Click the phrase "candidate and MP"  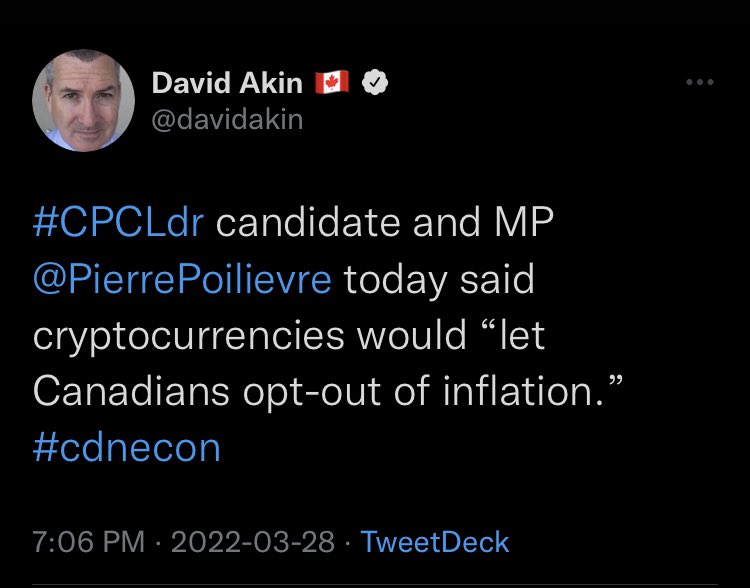384,224
